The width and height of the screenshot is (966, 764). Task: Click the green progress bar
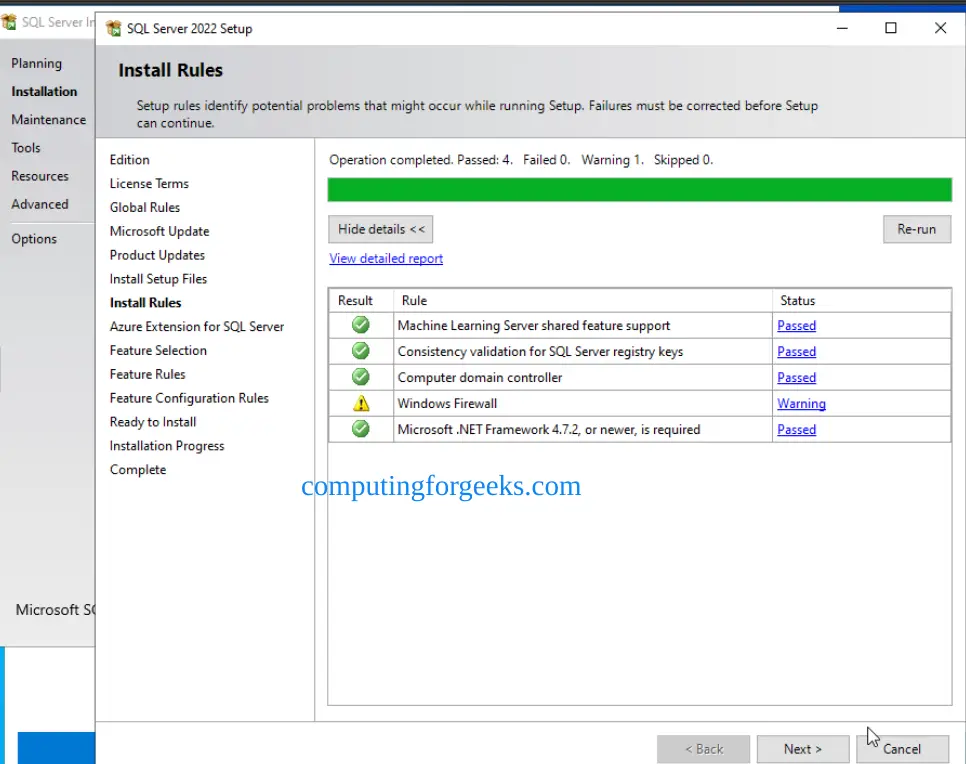pyautogui.click(x=639, y=190)
